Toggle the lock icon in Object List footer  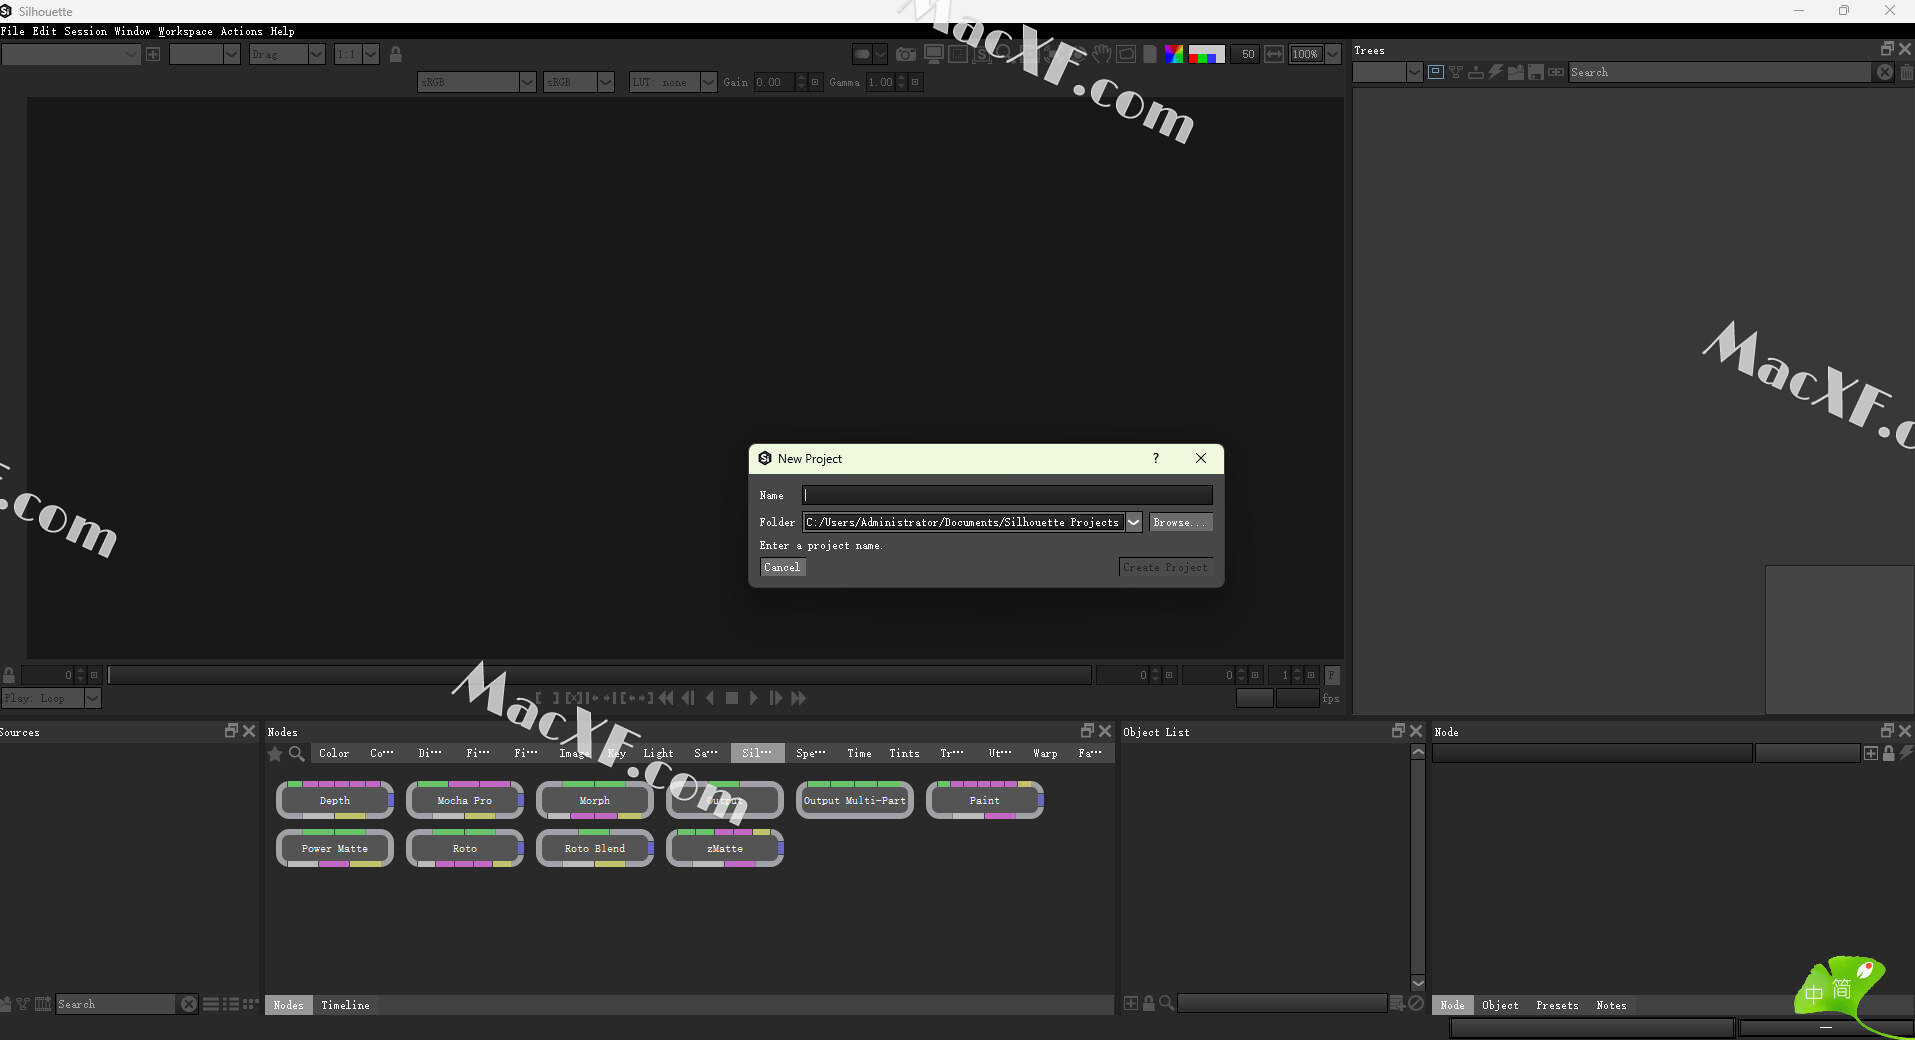pos(1149,1003)
